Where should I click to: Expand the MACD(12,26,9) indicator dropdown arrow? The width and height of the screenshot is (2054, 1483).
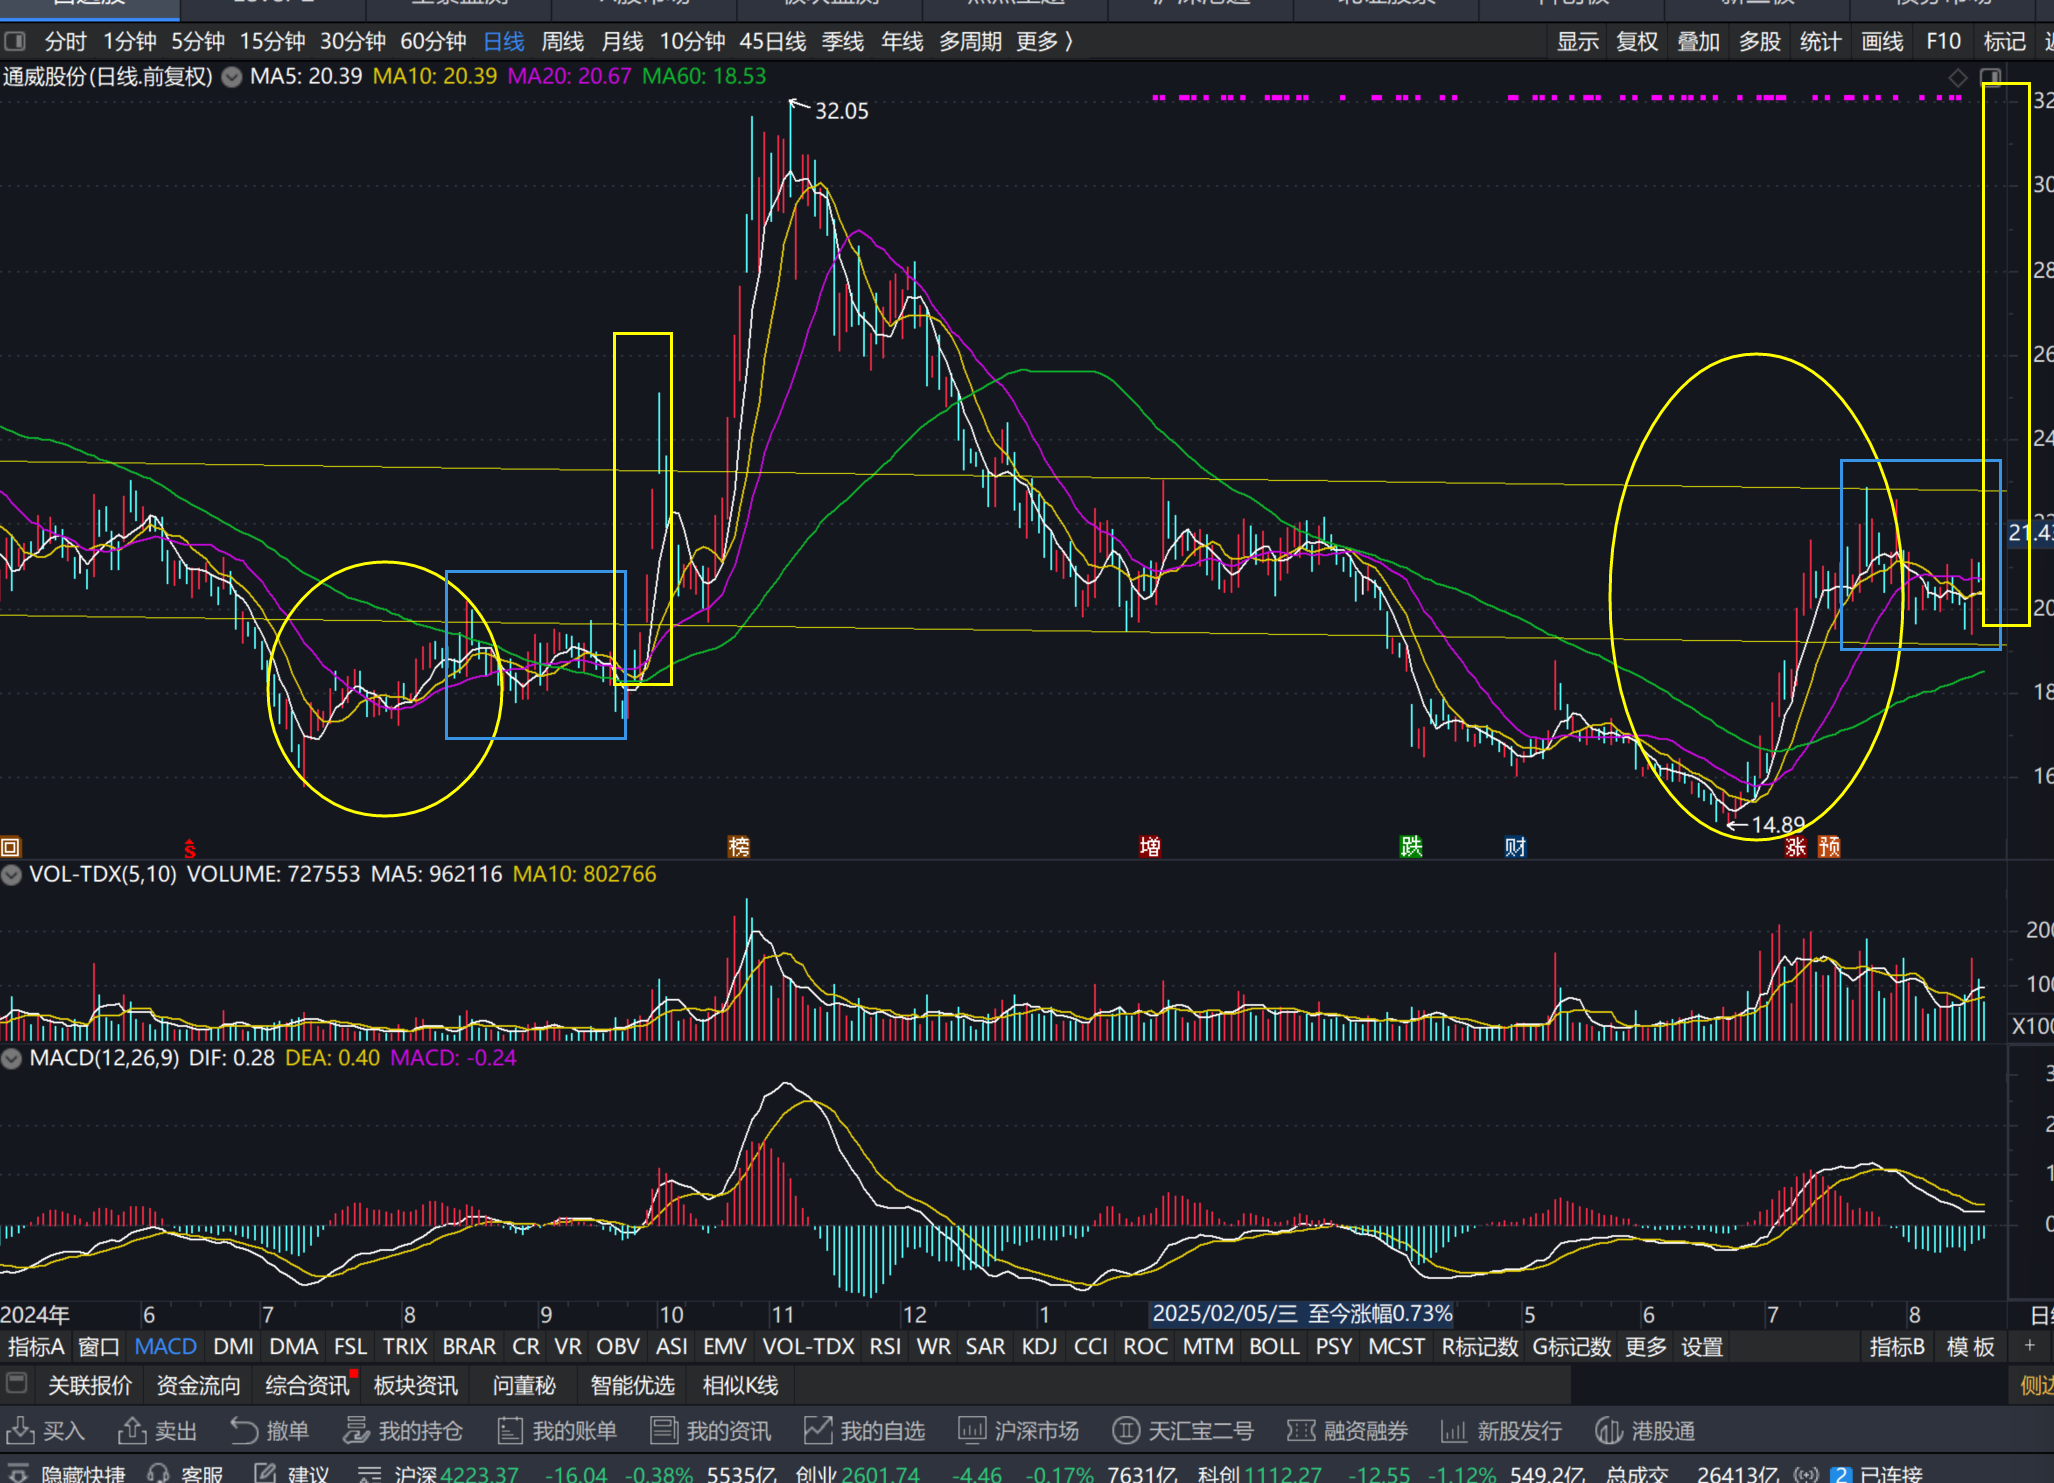pyautogui.click(x=12, y=1058)
